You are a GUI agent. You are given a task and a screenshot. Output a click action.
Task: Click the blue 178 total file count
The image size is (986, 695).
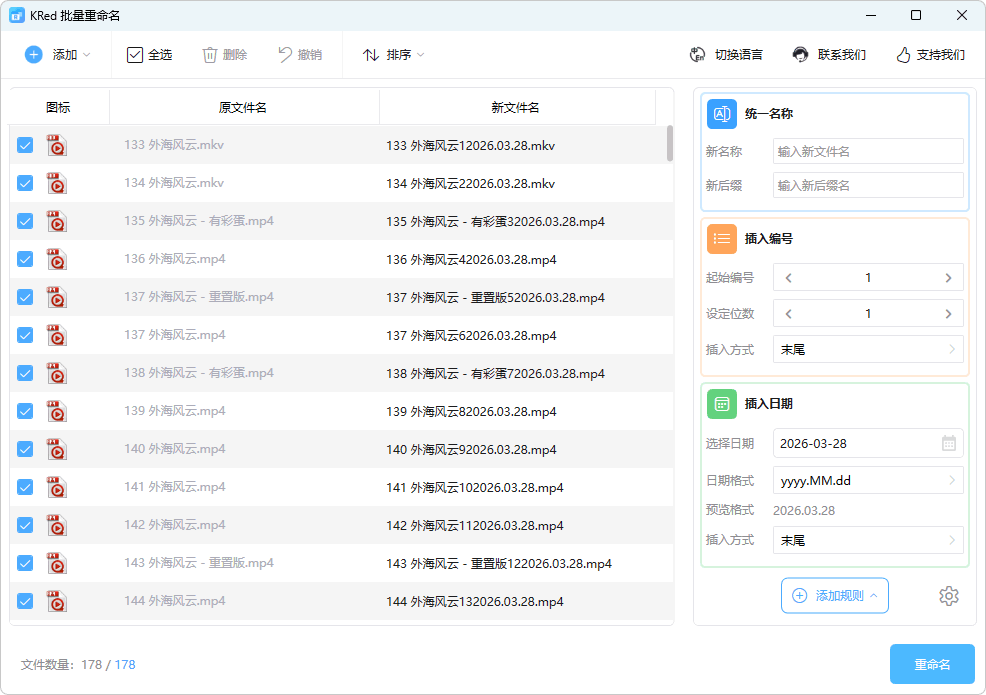click(125, 665)
